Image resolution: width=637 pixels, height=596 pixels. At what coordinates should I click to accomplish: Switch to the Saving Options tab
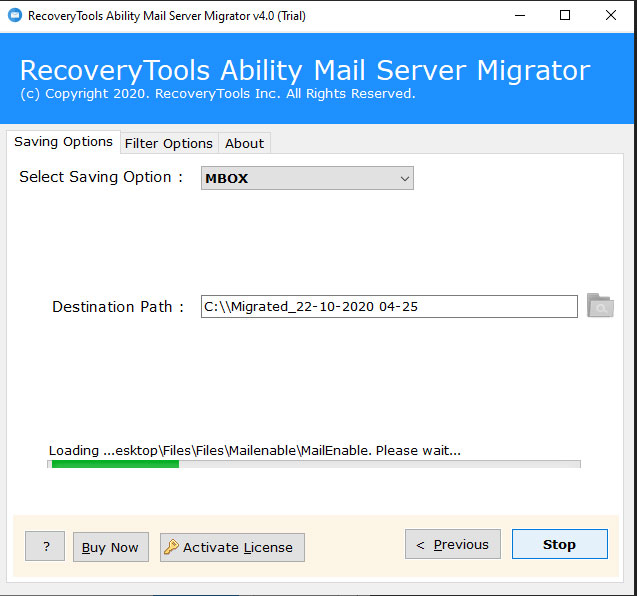tap(63, 142)
